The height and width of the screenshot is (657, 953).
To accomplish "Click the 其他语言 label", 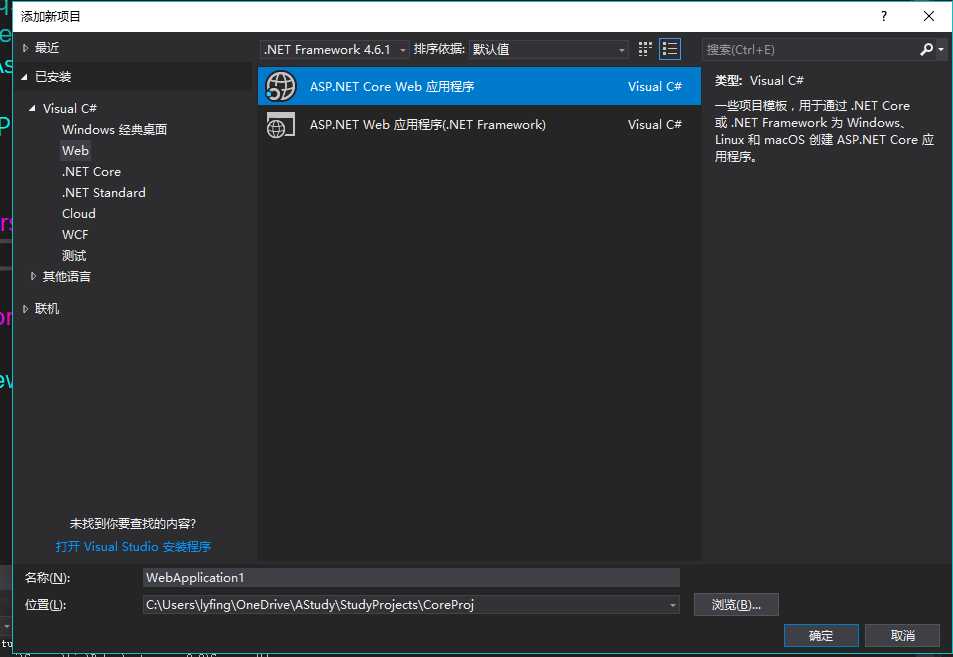I will coord(67,277).
